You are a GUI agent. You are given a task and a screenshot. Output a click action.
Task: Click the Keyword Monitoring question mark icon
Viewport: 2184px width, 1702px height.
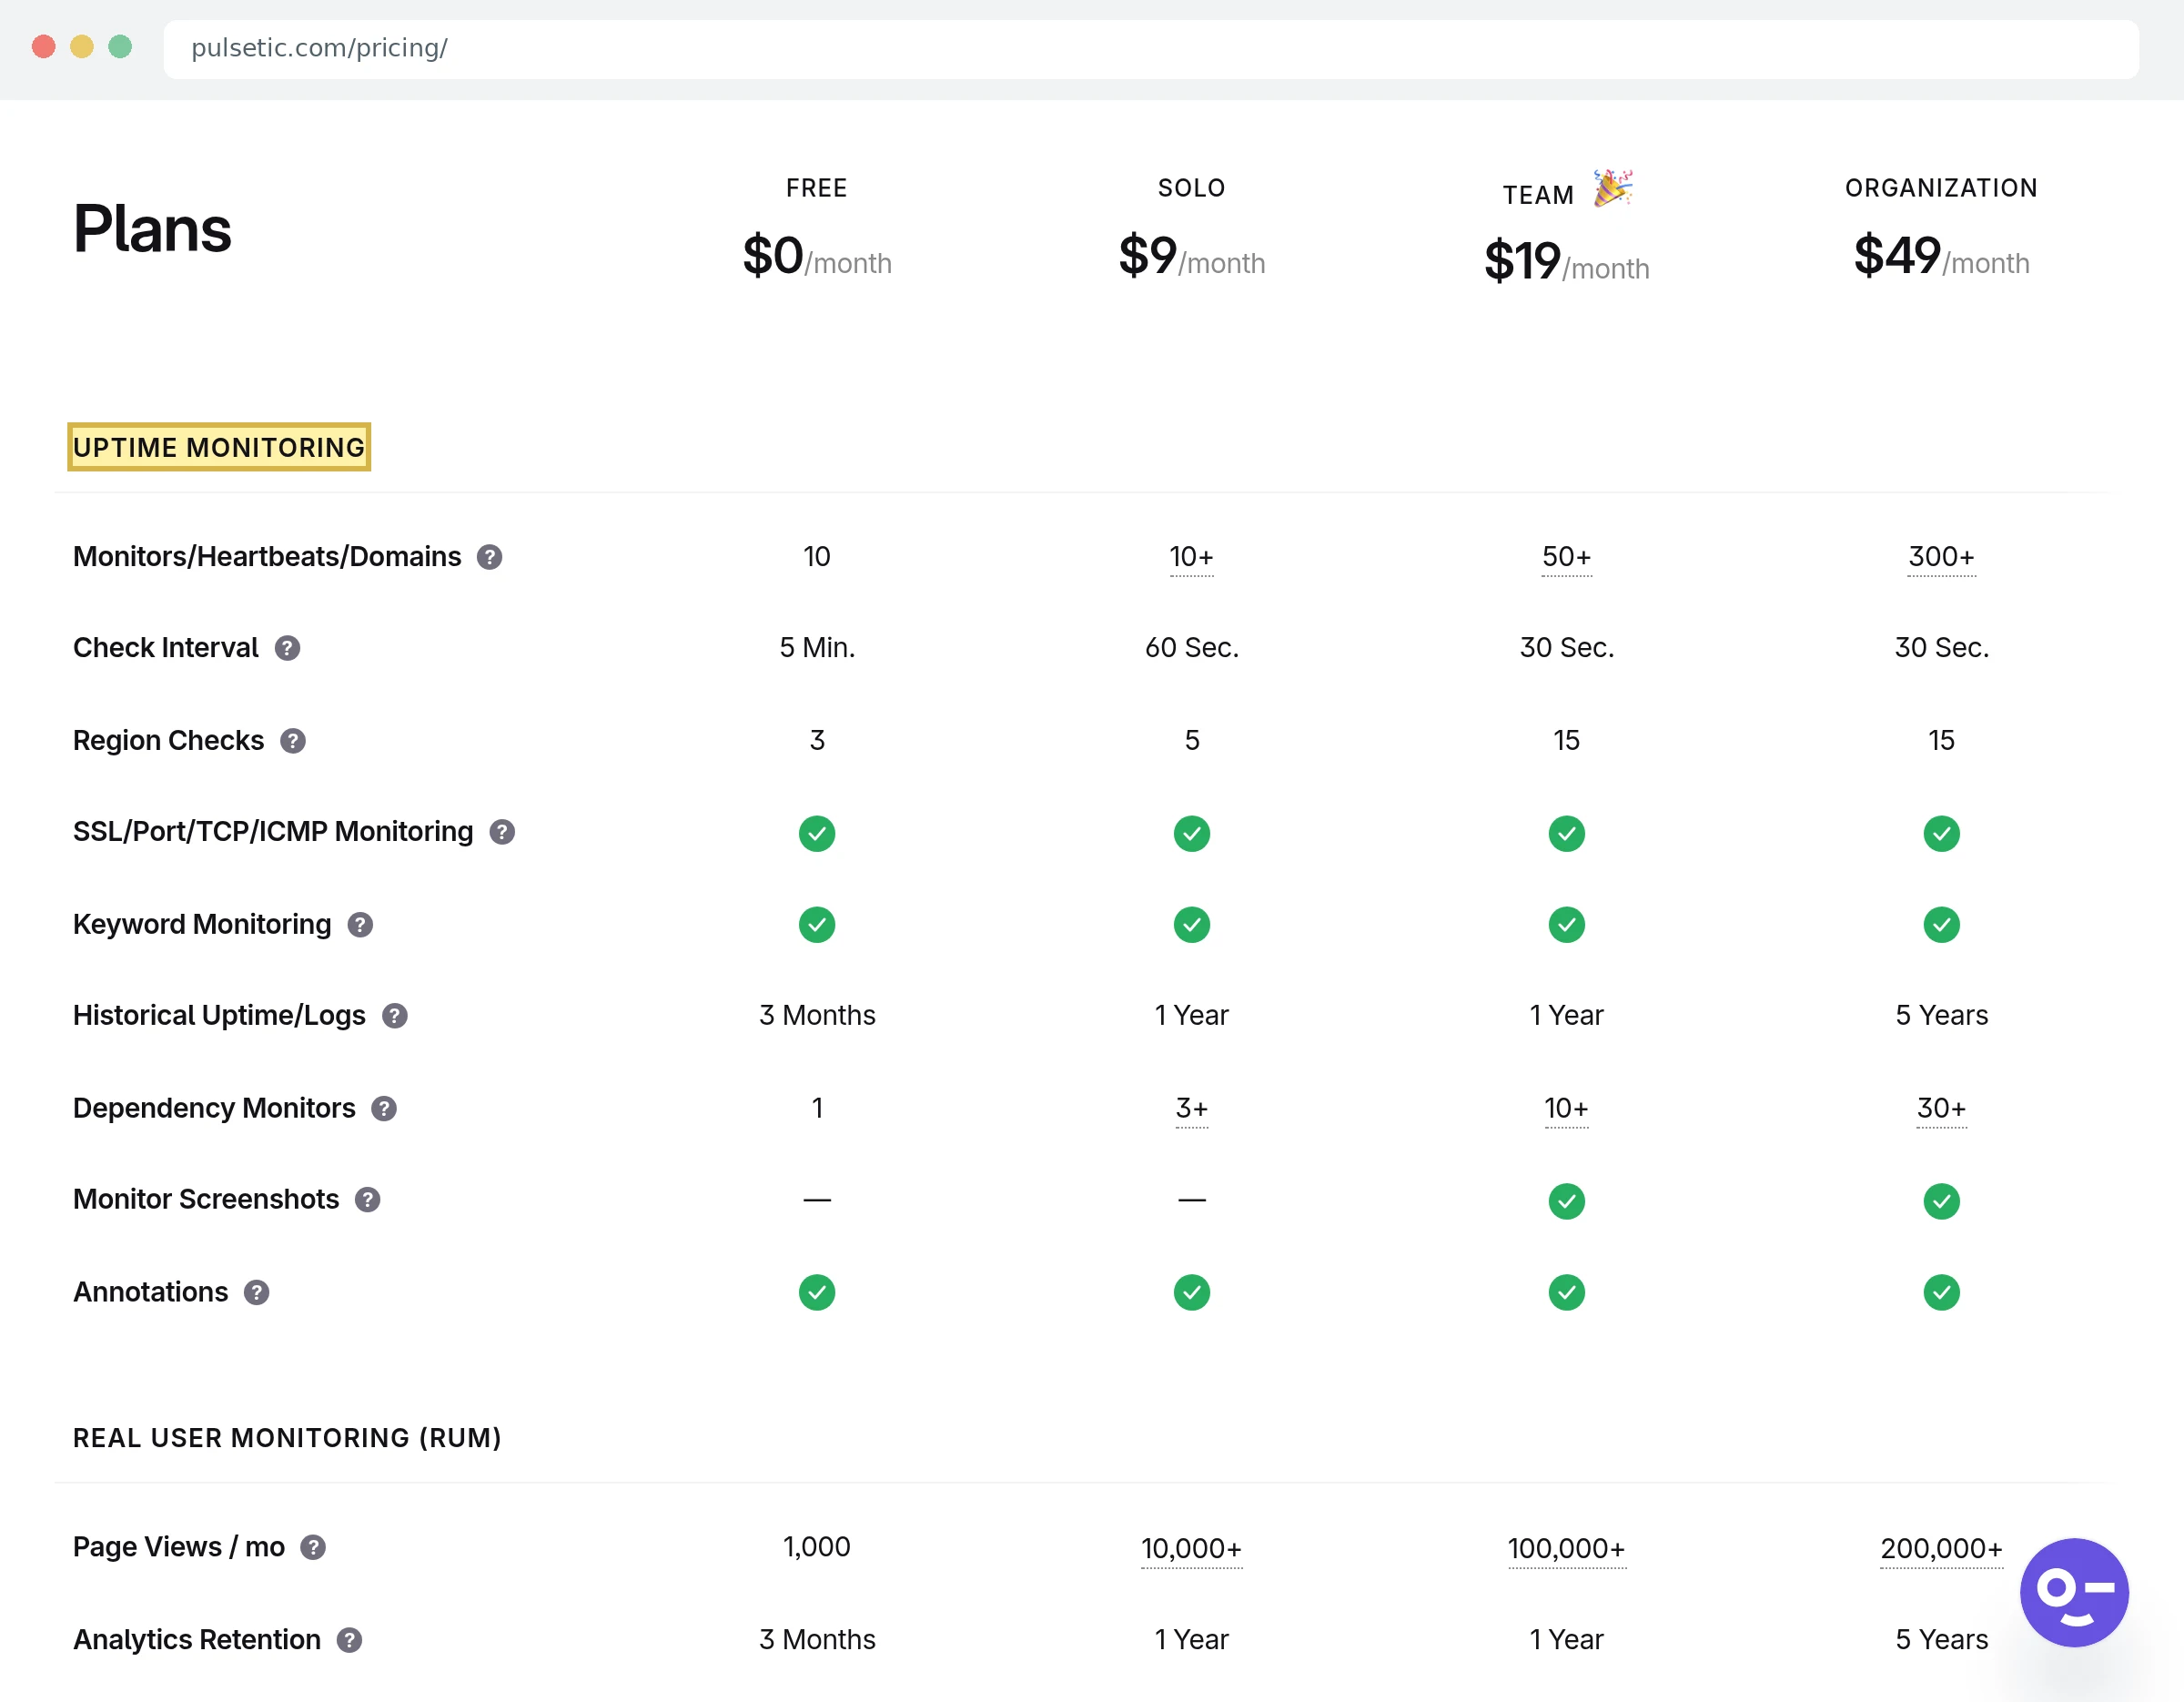360,925
